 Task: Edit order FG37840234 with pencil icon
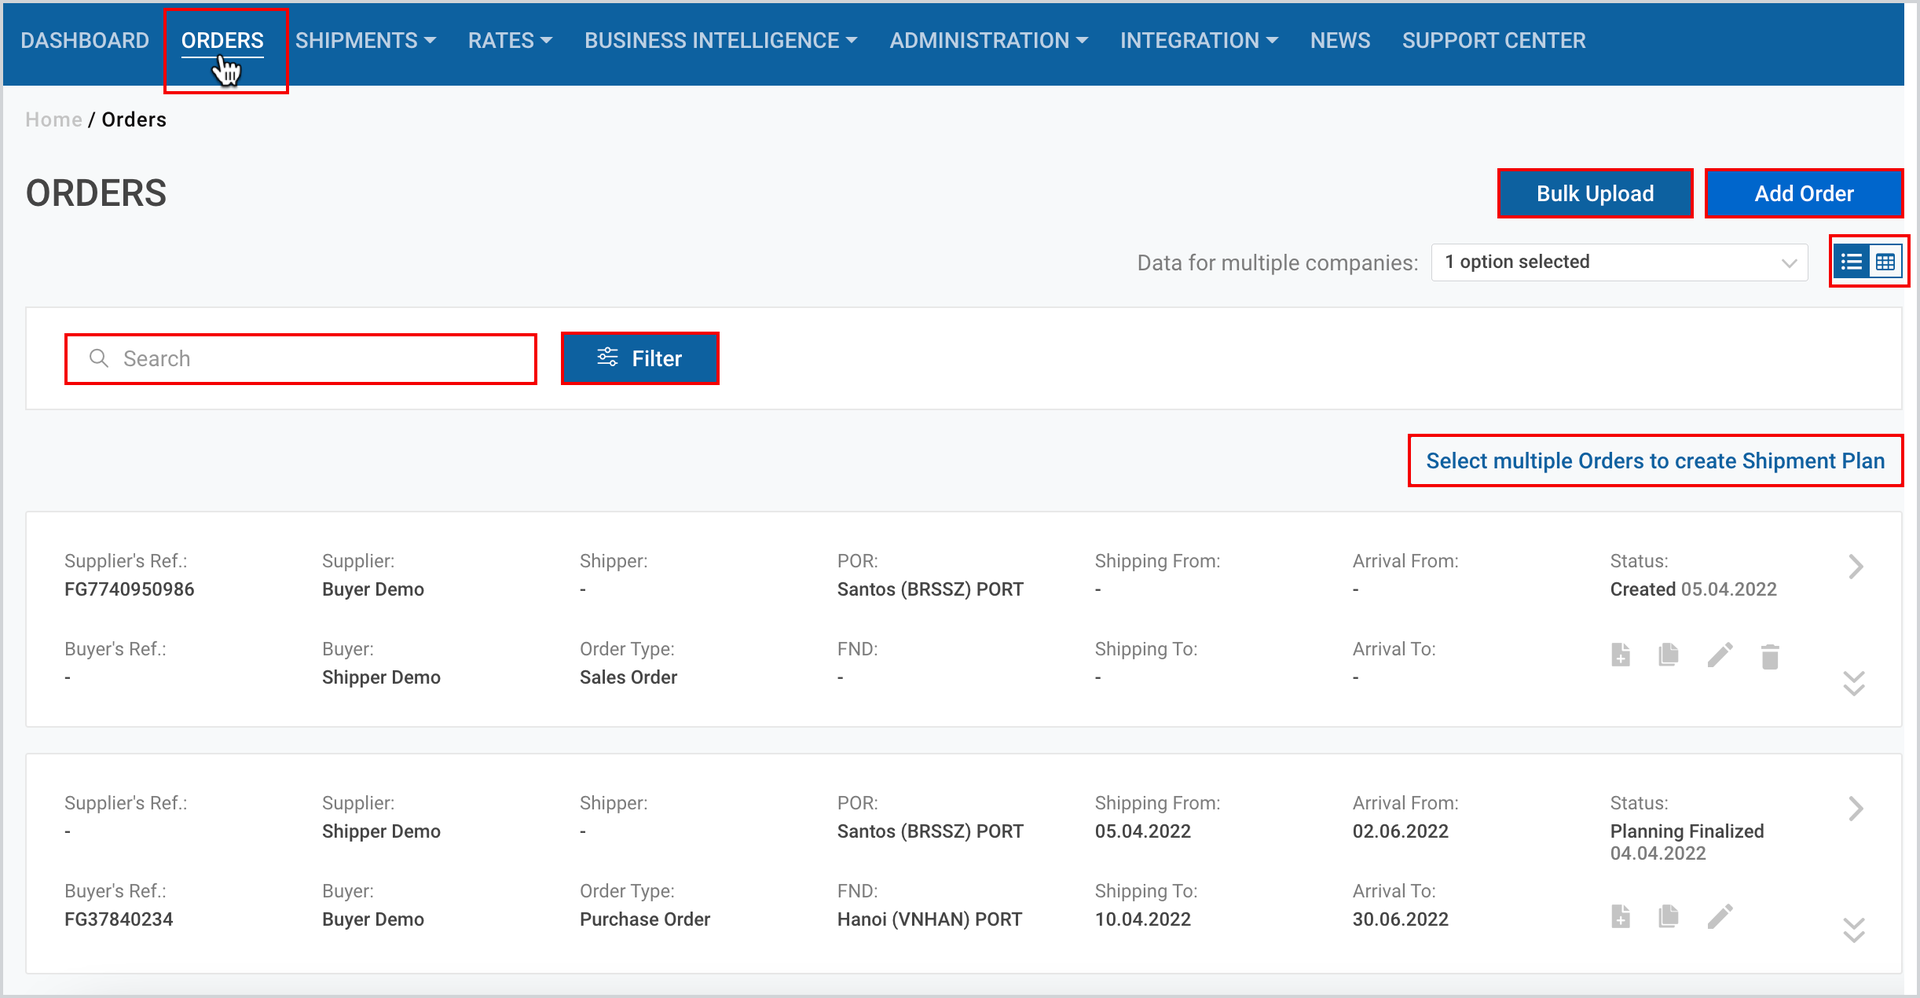click(1719, 916)
